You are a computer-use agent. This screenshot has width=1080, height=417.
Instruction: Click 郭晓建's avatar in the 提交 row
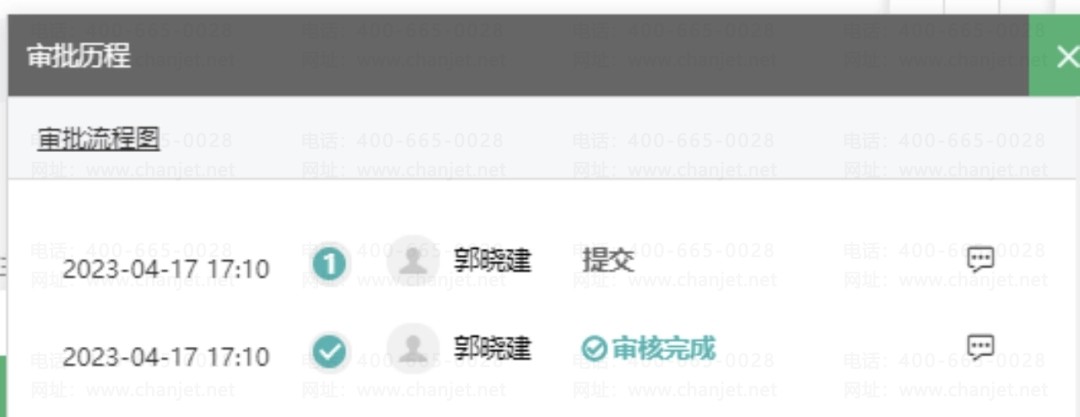coord(413,261)
